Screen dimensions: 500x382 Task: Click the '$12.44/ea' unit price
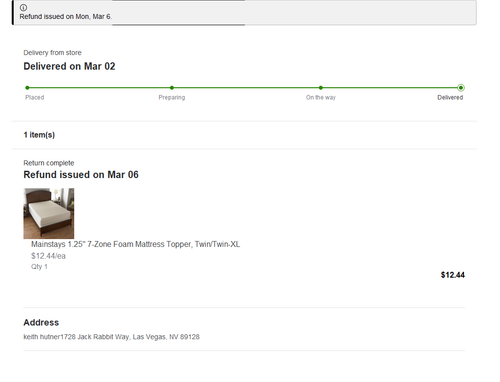point(48,256)
